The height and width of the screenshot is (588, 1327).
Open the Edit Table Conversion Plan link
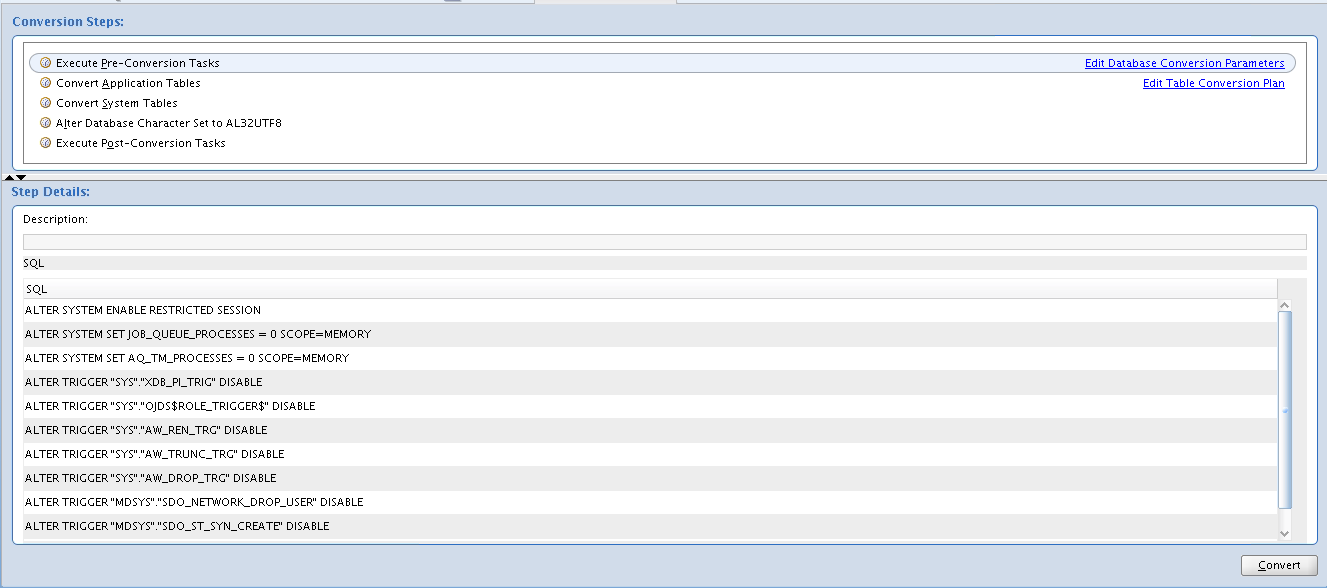1213,83
